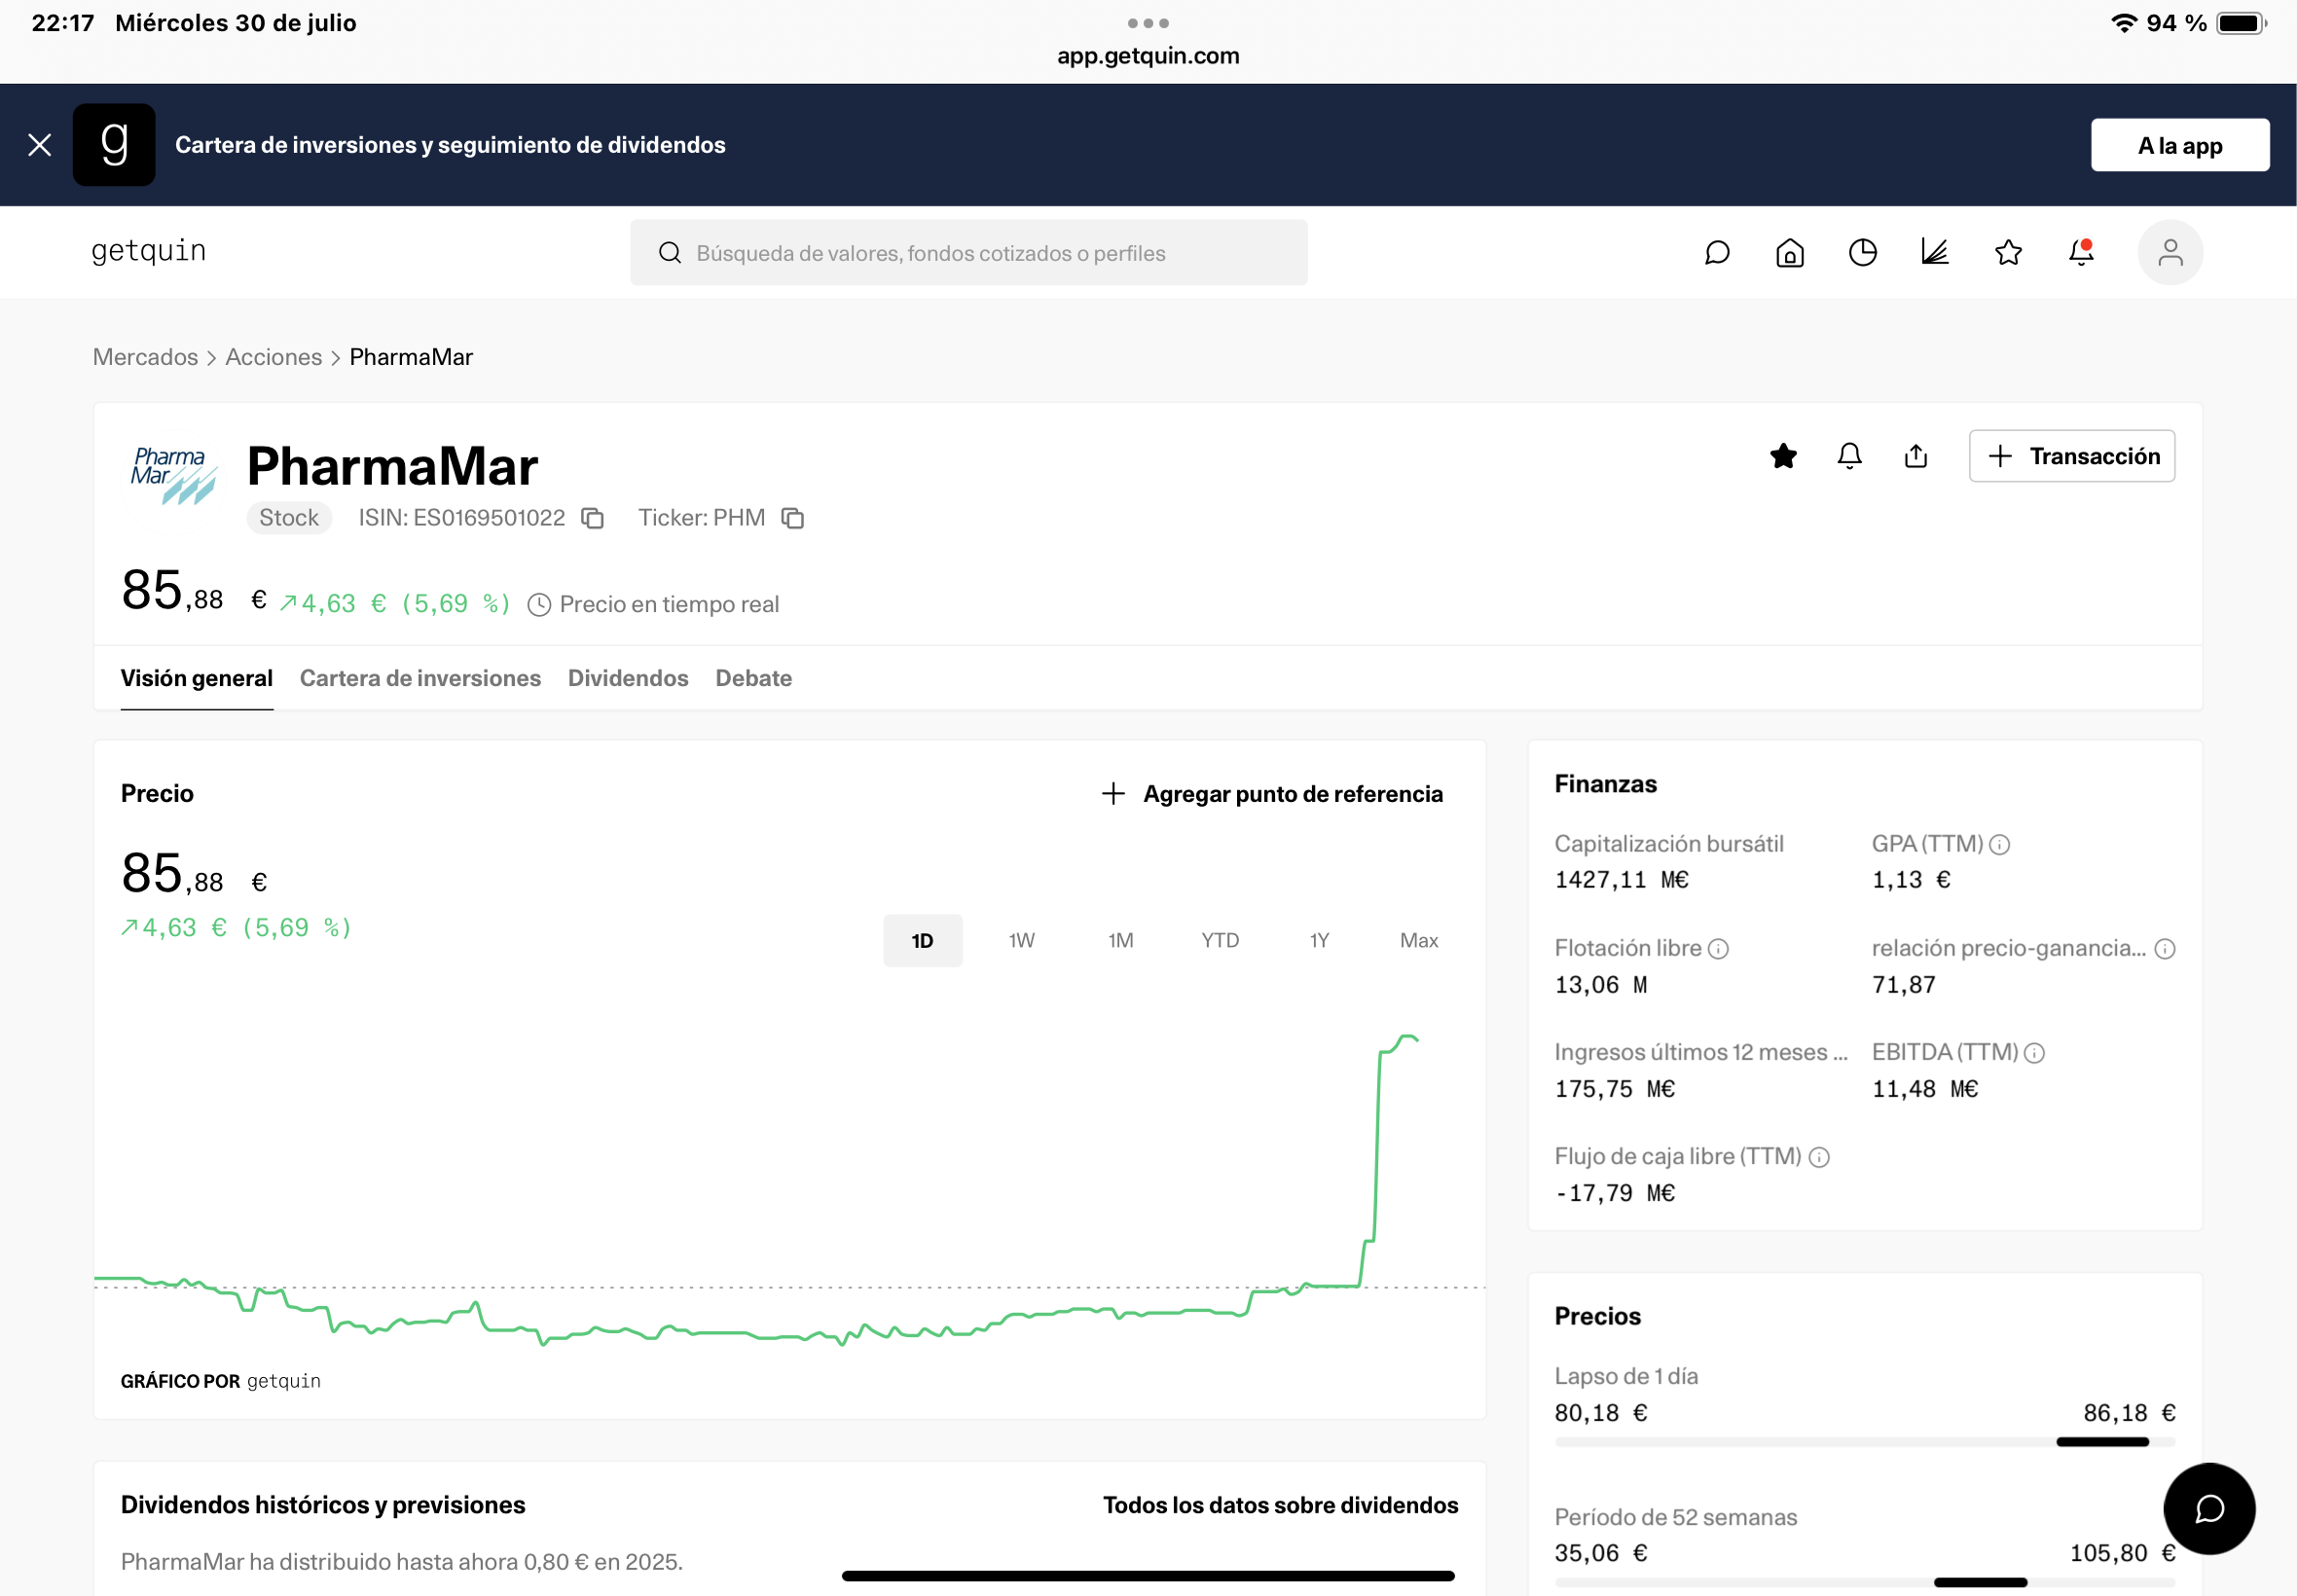The width and height of the screenshot is (2297, 1596).
Task: Select the 1Y chart range
Action: pos(1320,940)
